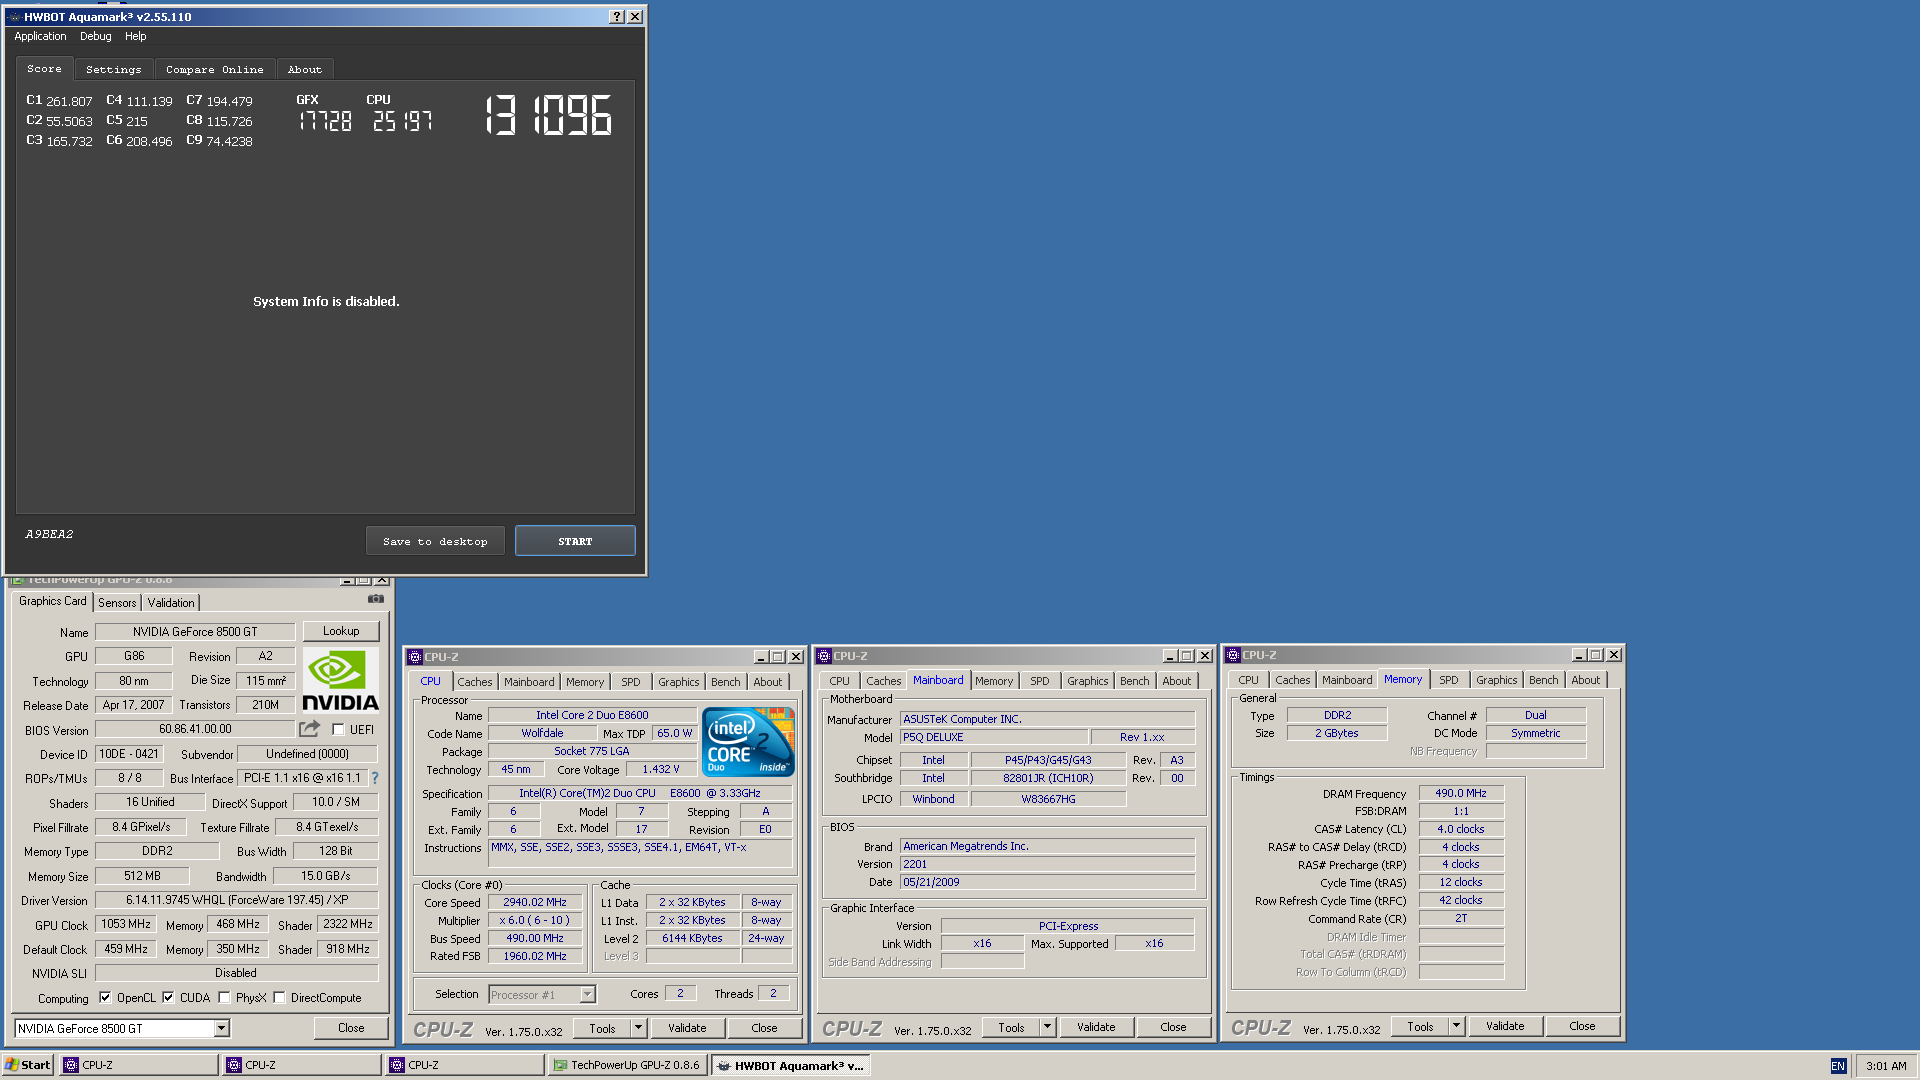Screen dimensions: 1920x1080
Task: Click the HWBOT Aquamark help question button
Action: pos(617,17)
